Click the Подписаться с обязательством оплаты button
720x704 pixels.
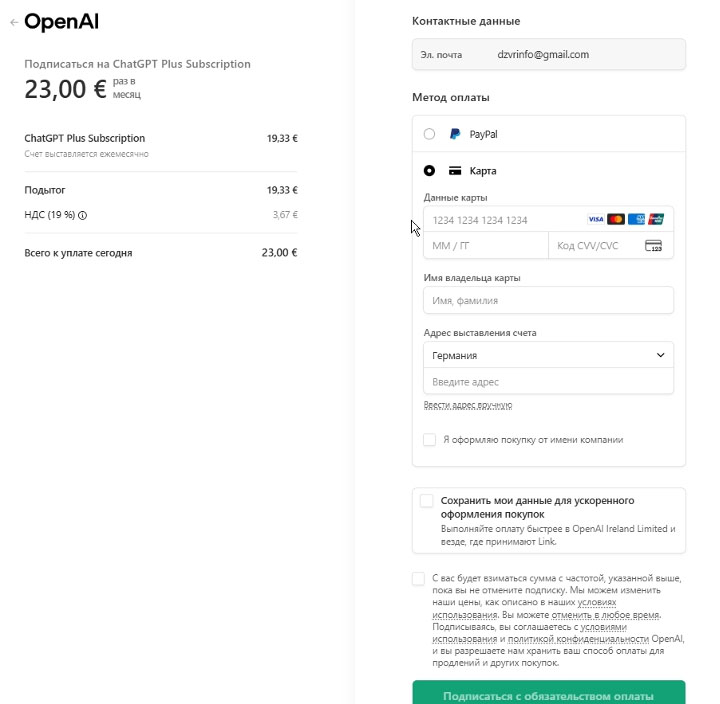click(x=548, y=695)
